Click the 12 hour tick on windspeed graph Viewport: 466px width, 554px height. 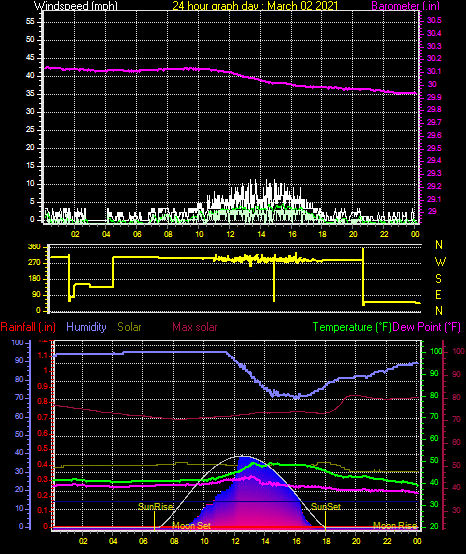point(230,234)
